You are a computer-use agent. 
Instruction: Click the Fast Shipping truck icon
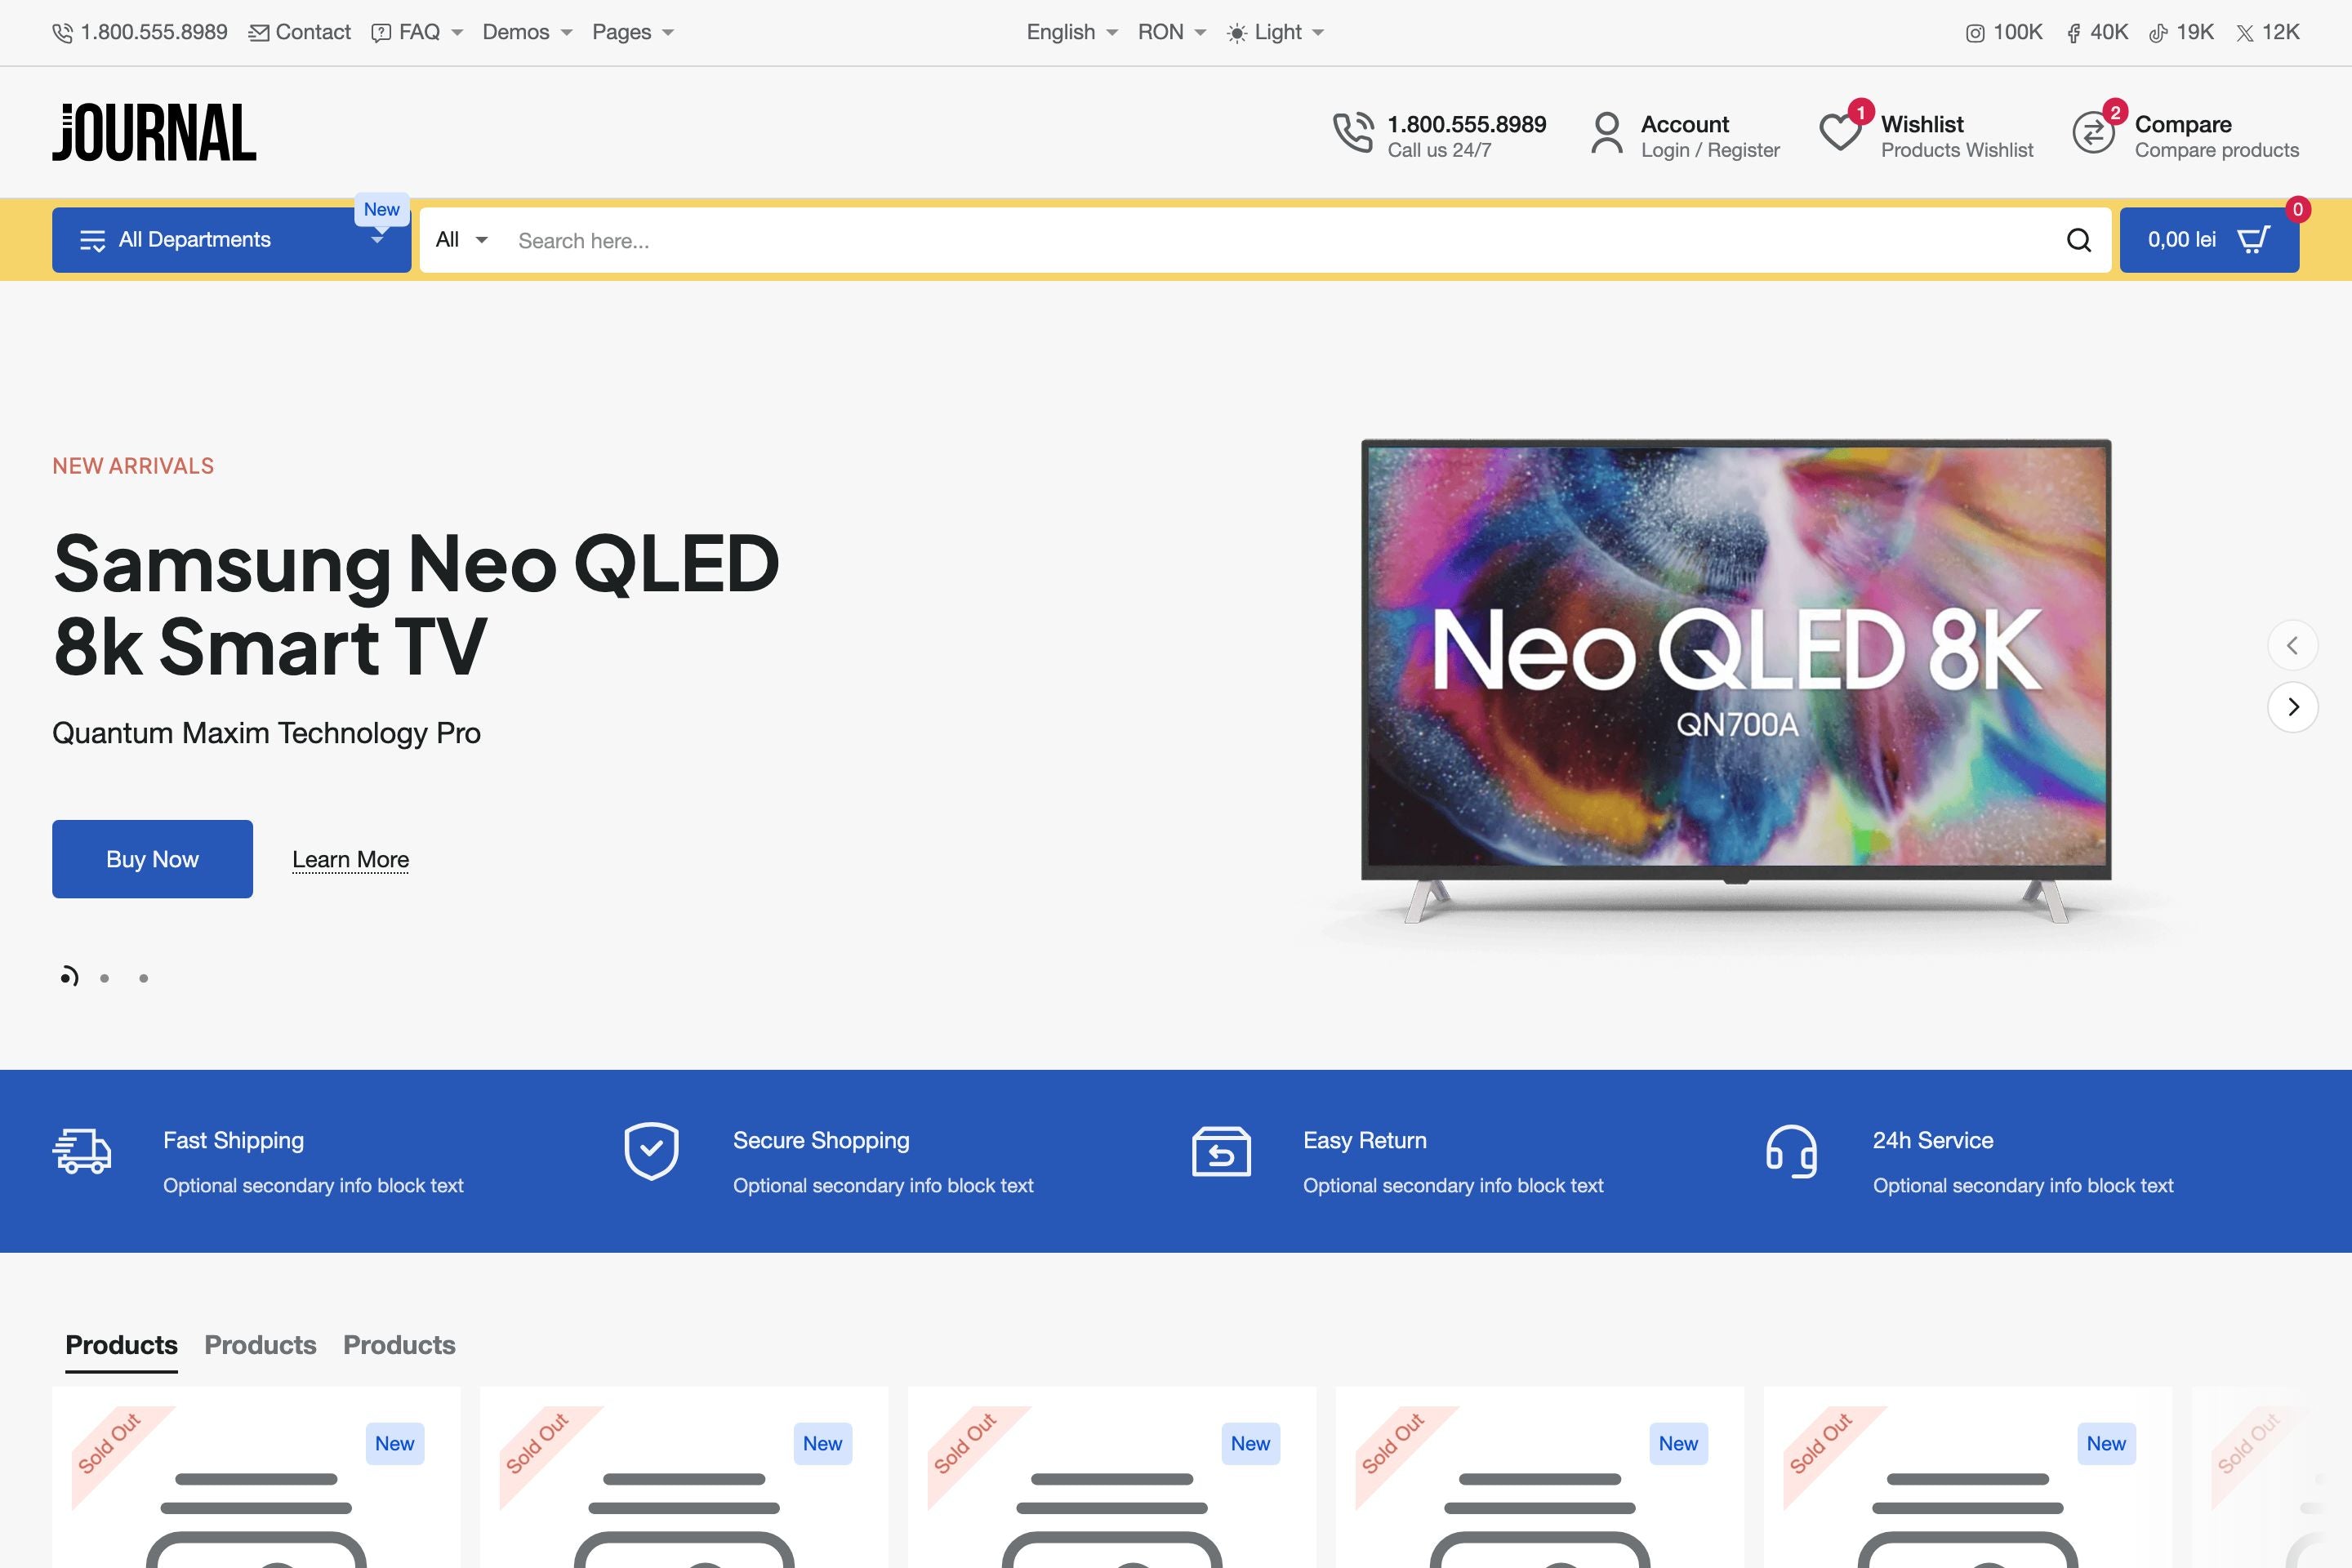82,1152
